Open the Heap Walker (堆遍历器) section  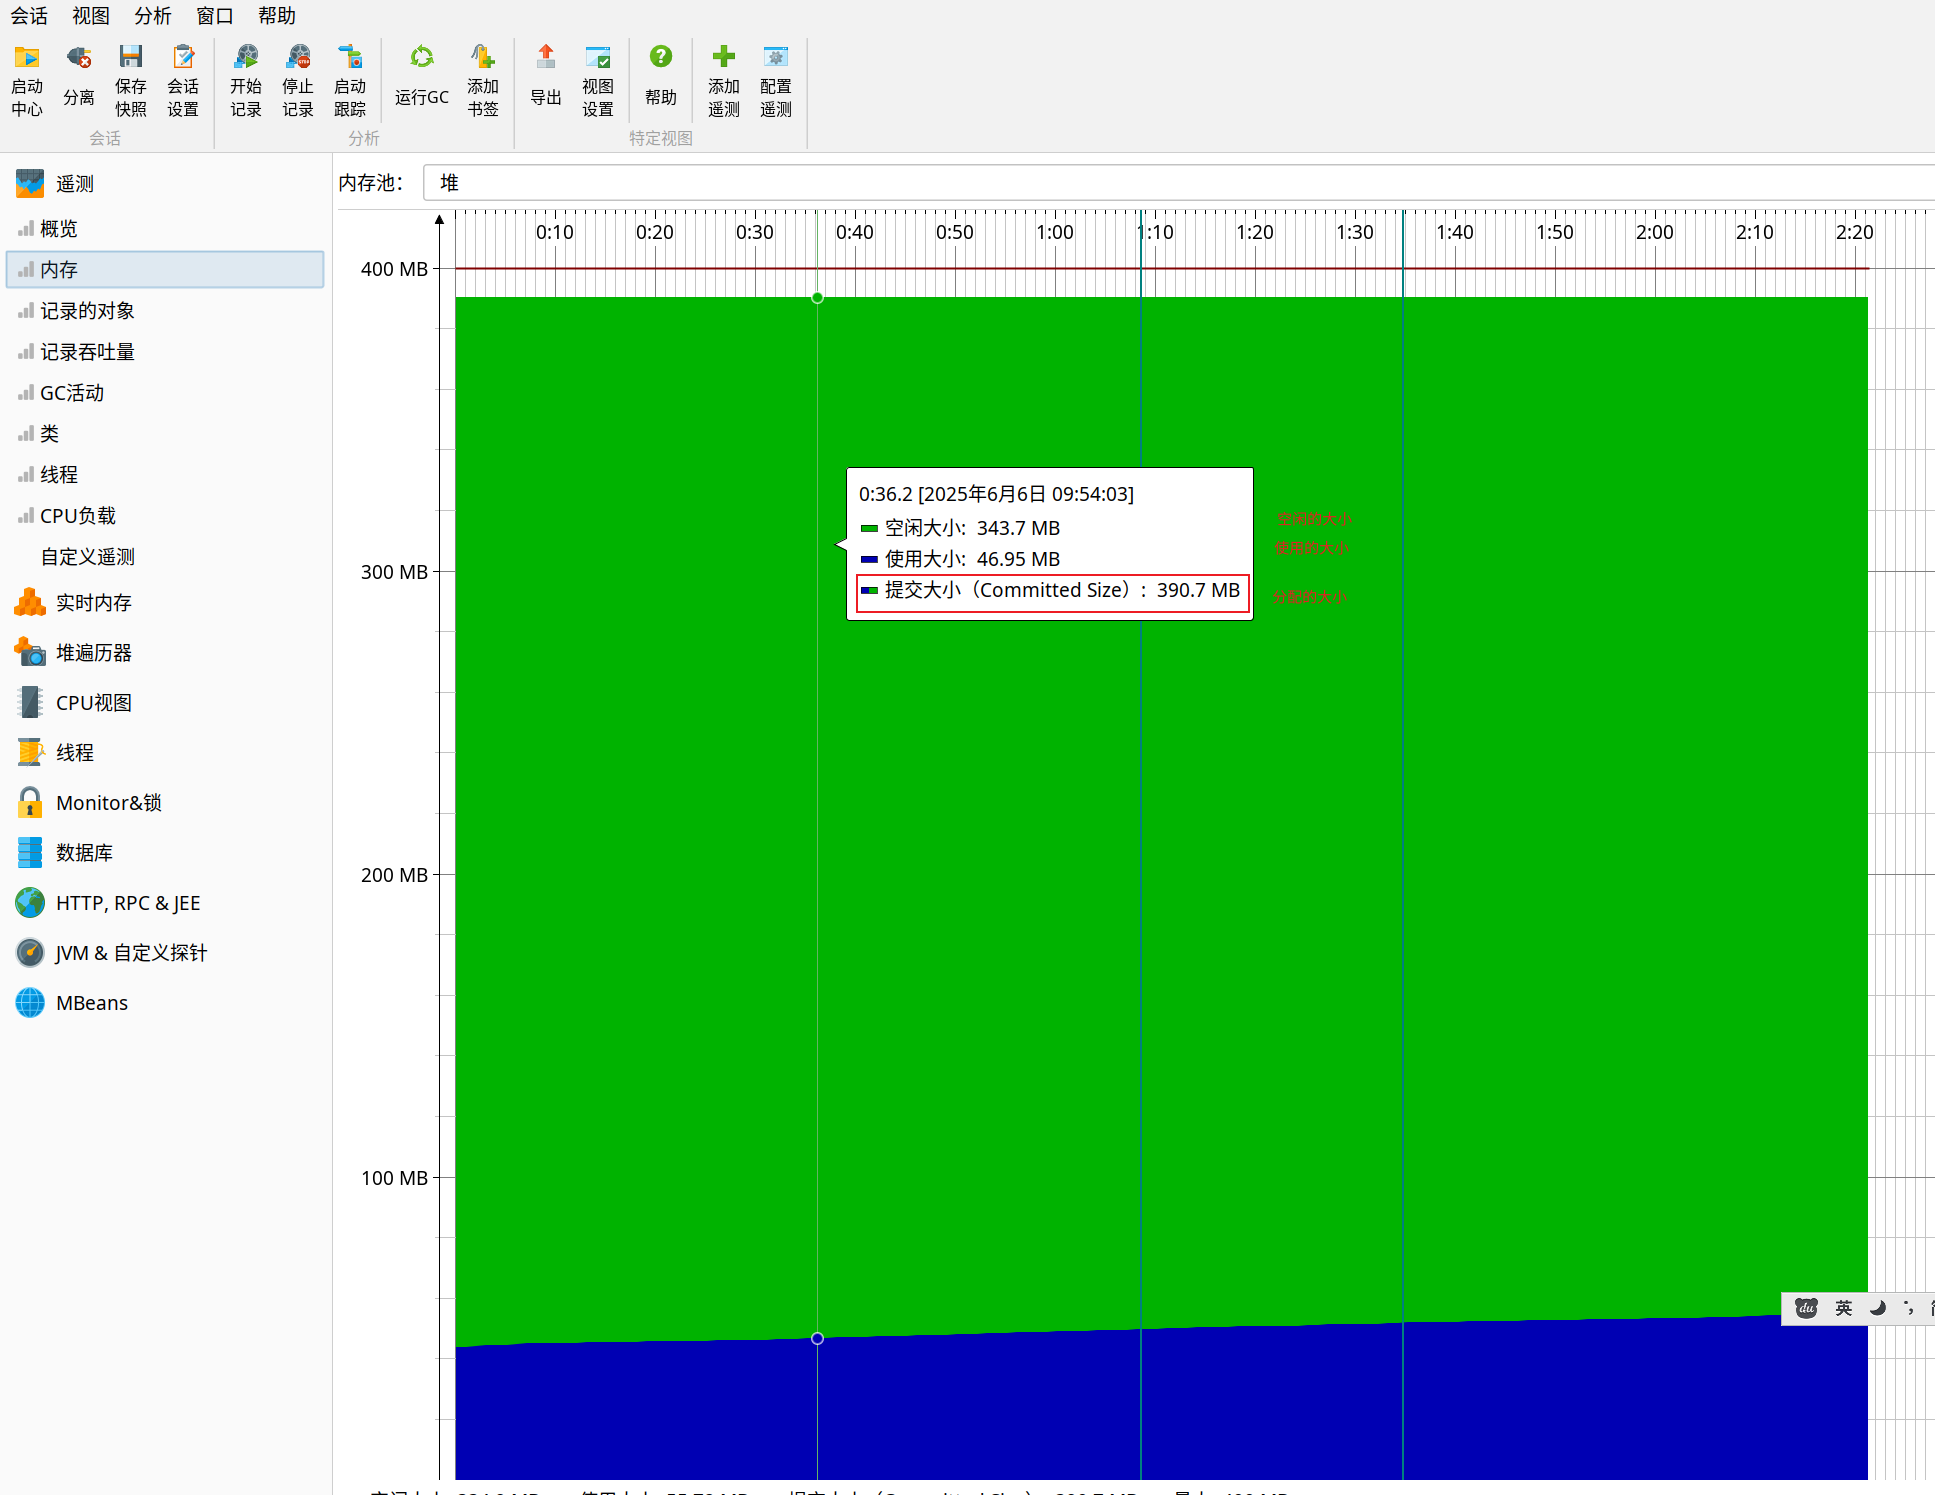(x=93, y=653)
